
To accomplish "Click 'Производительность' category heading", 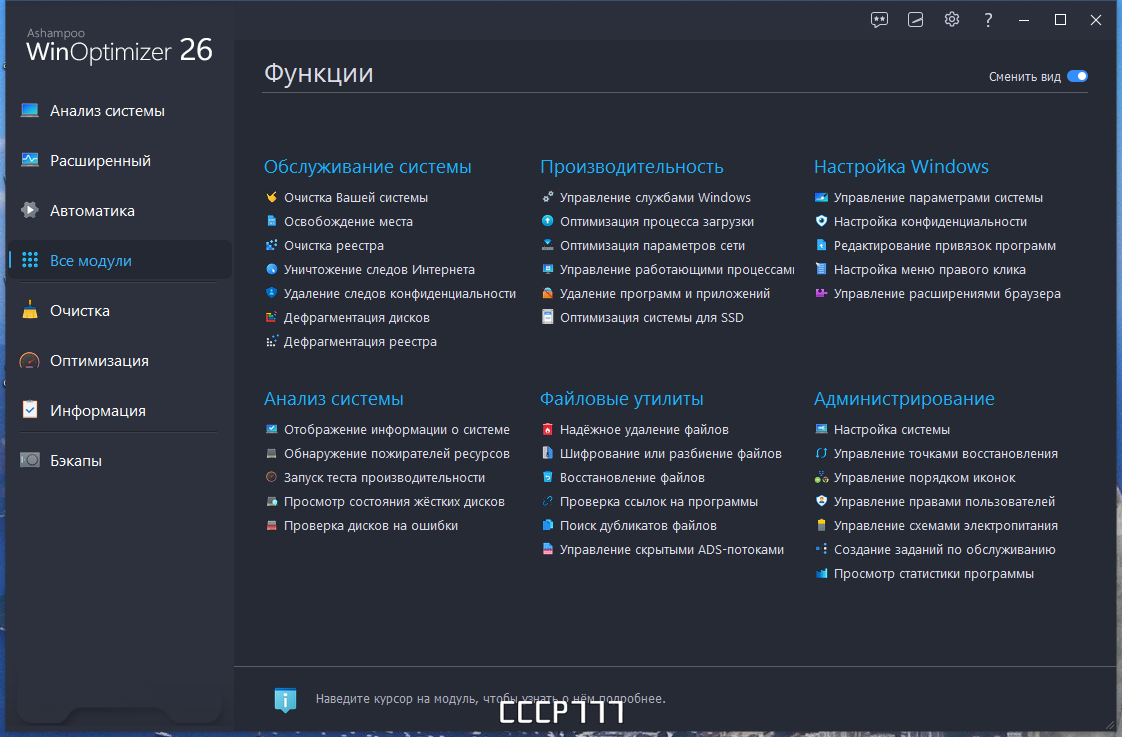I will 632,167.
